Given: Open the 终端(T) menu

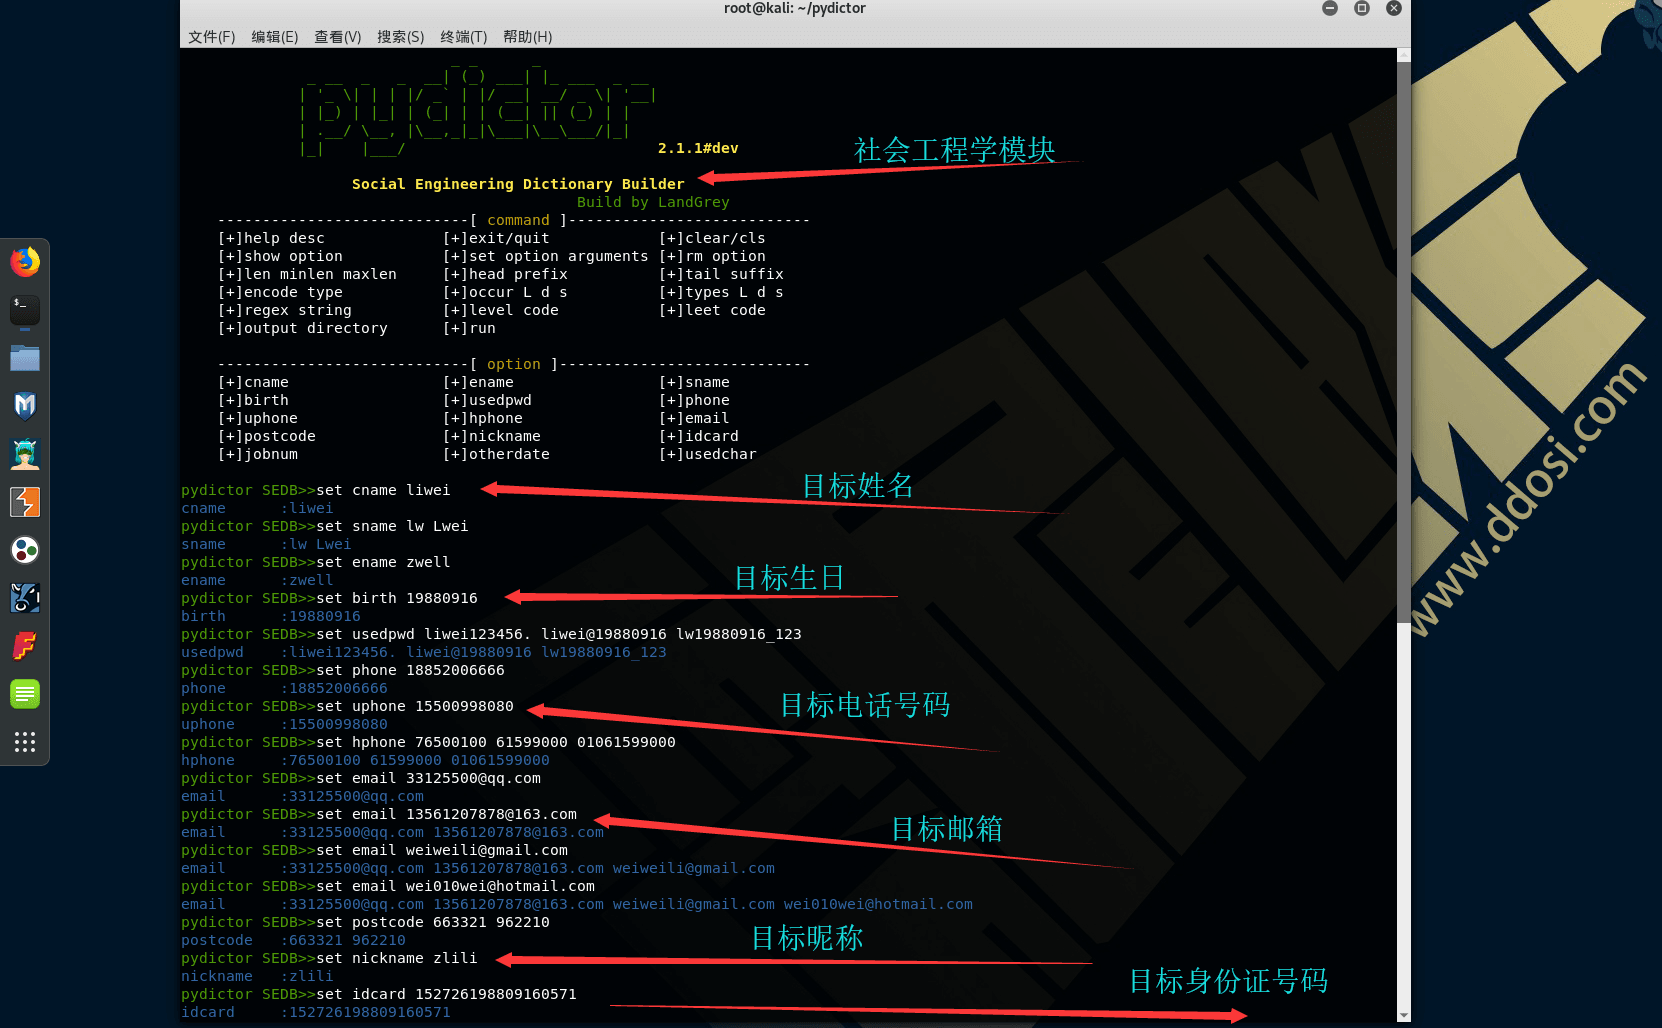Looking at the screenshot, I should pyautogui.click(x=464, y=37).
